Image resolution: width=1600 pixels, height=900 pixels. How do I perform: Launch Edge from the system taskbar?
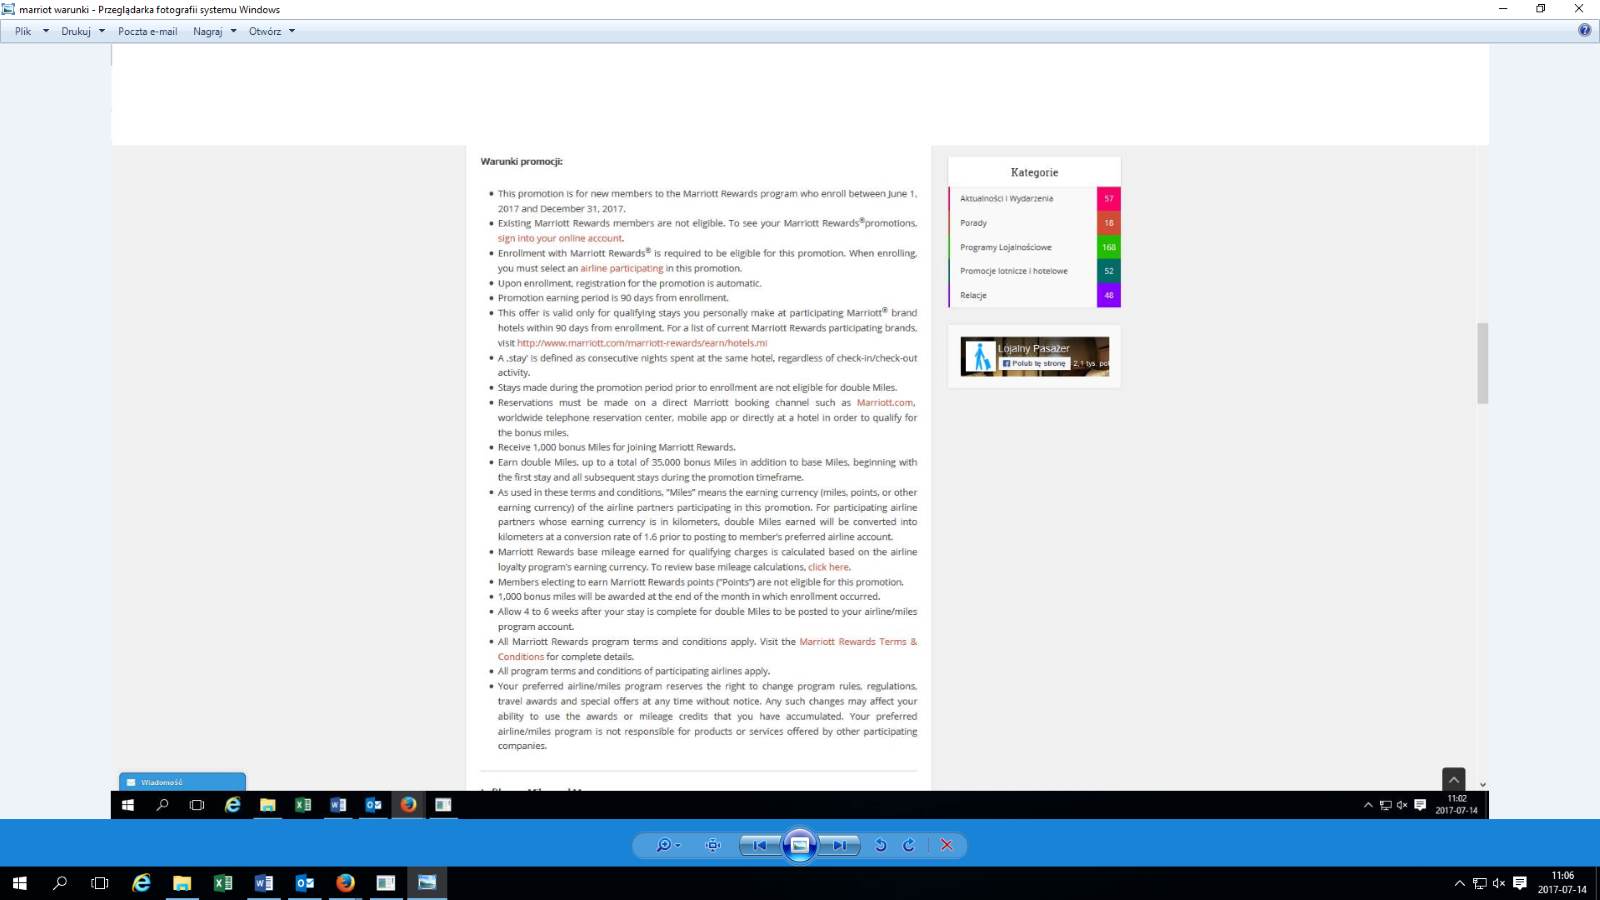click(141, 883)
